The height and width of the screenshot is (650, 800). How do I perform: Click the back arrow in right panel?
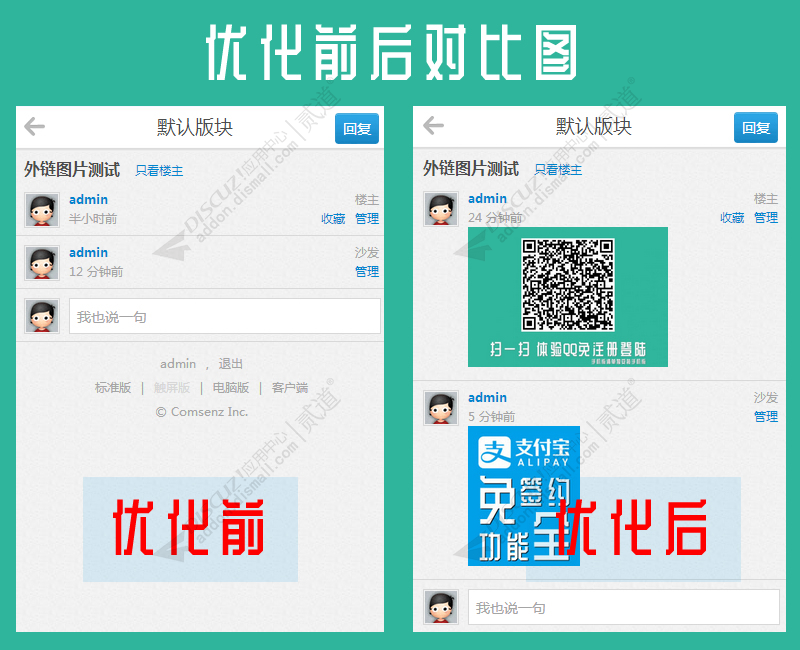point(433,126)
